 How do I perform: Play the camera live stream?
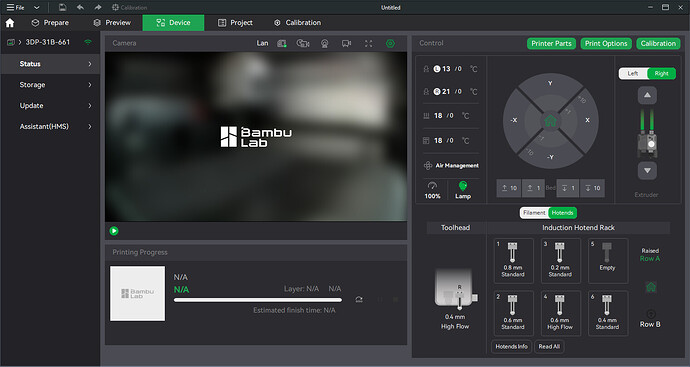114,231
